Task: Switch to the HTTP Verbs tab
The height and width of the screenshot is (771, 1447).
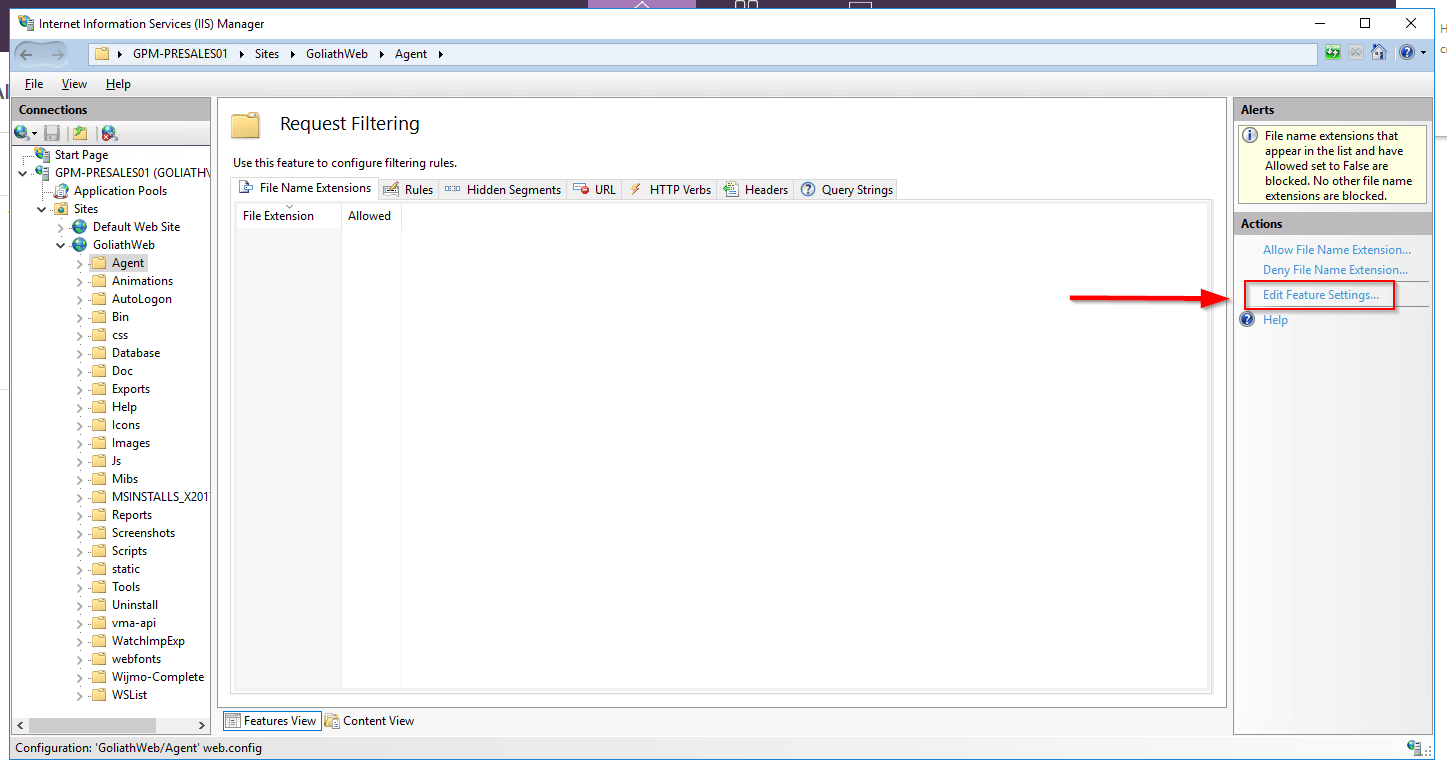Action: [678, 189]
